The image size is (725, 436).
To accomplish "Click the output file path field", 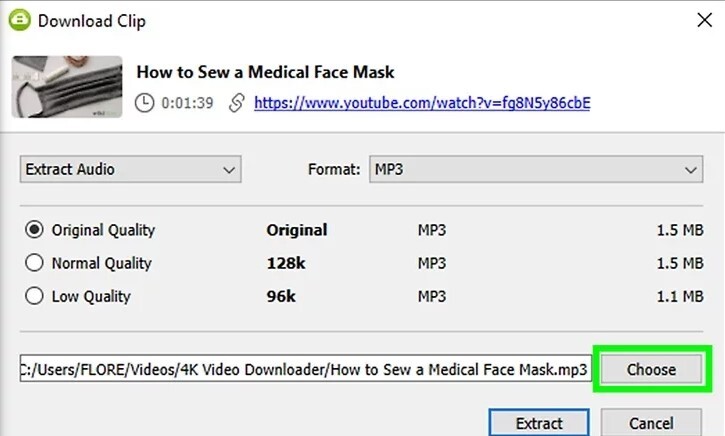I will [306, 368].
